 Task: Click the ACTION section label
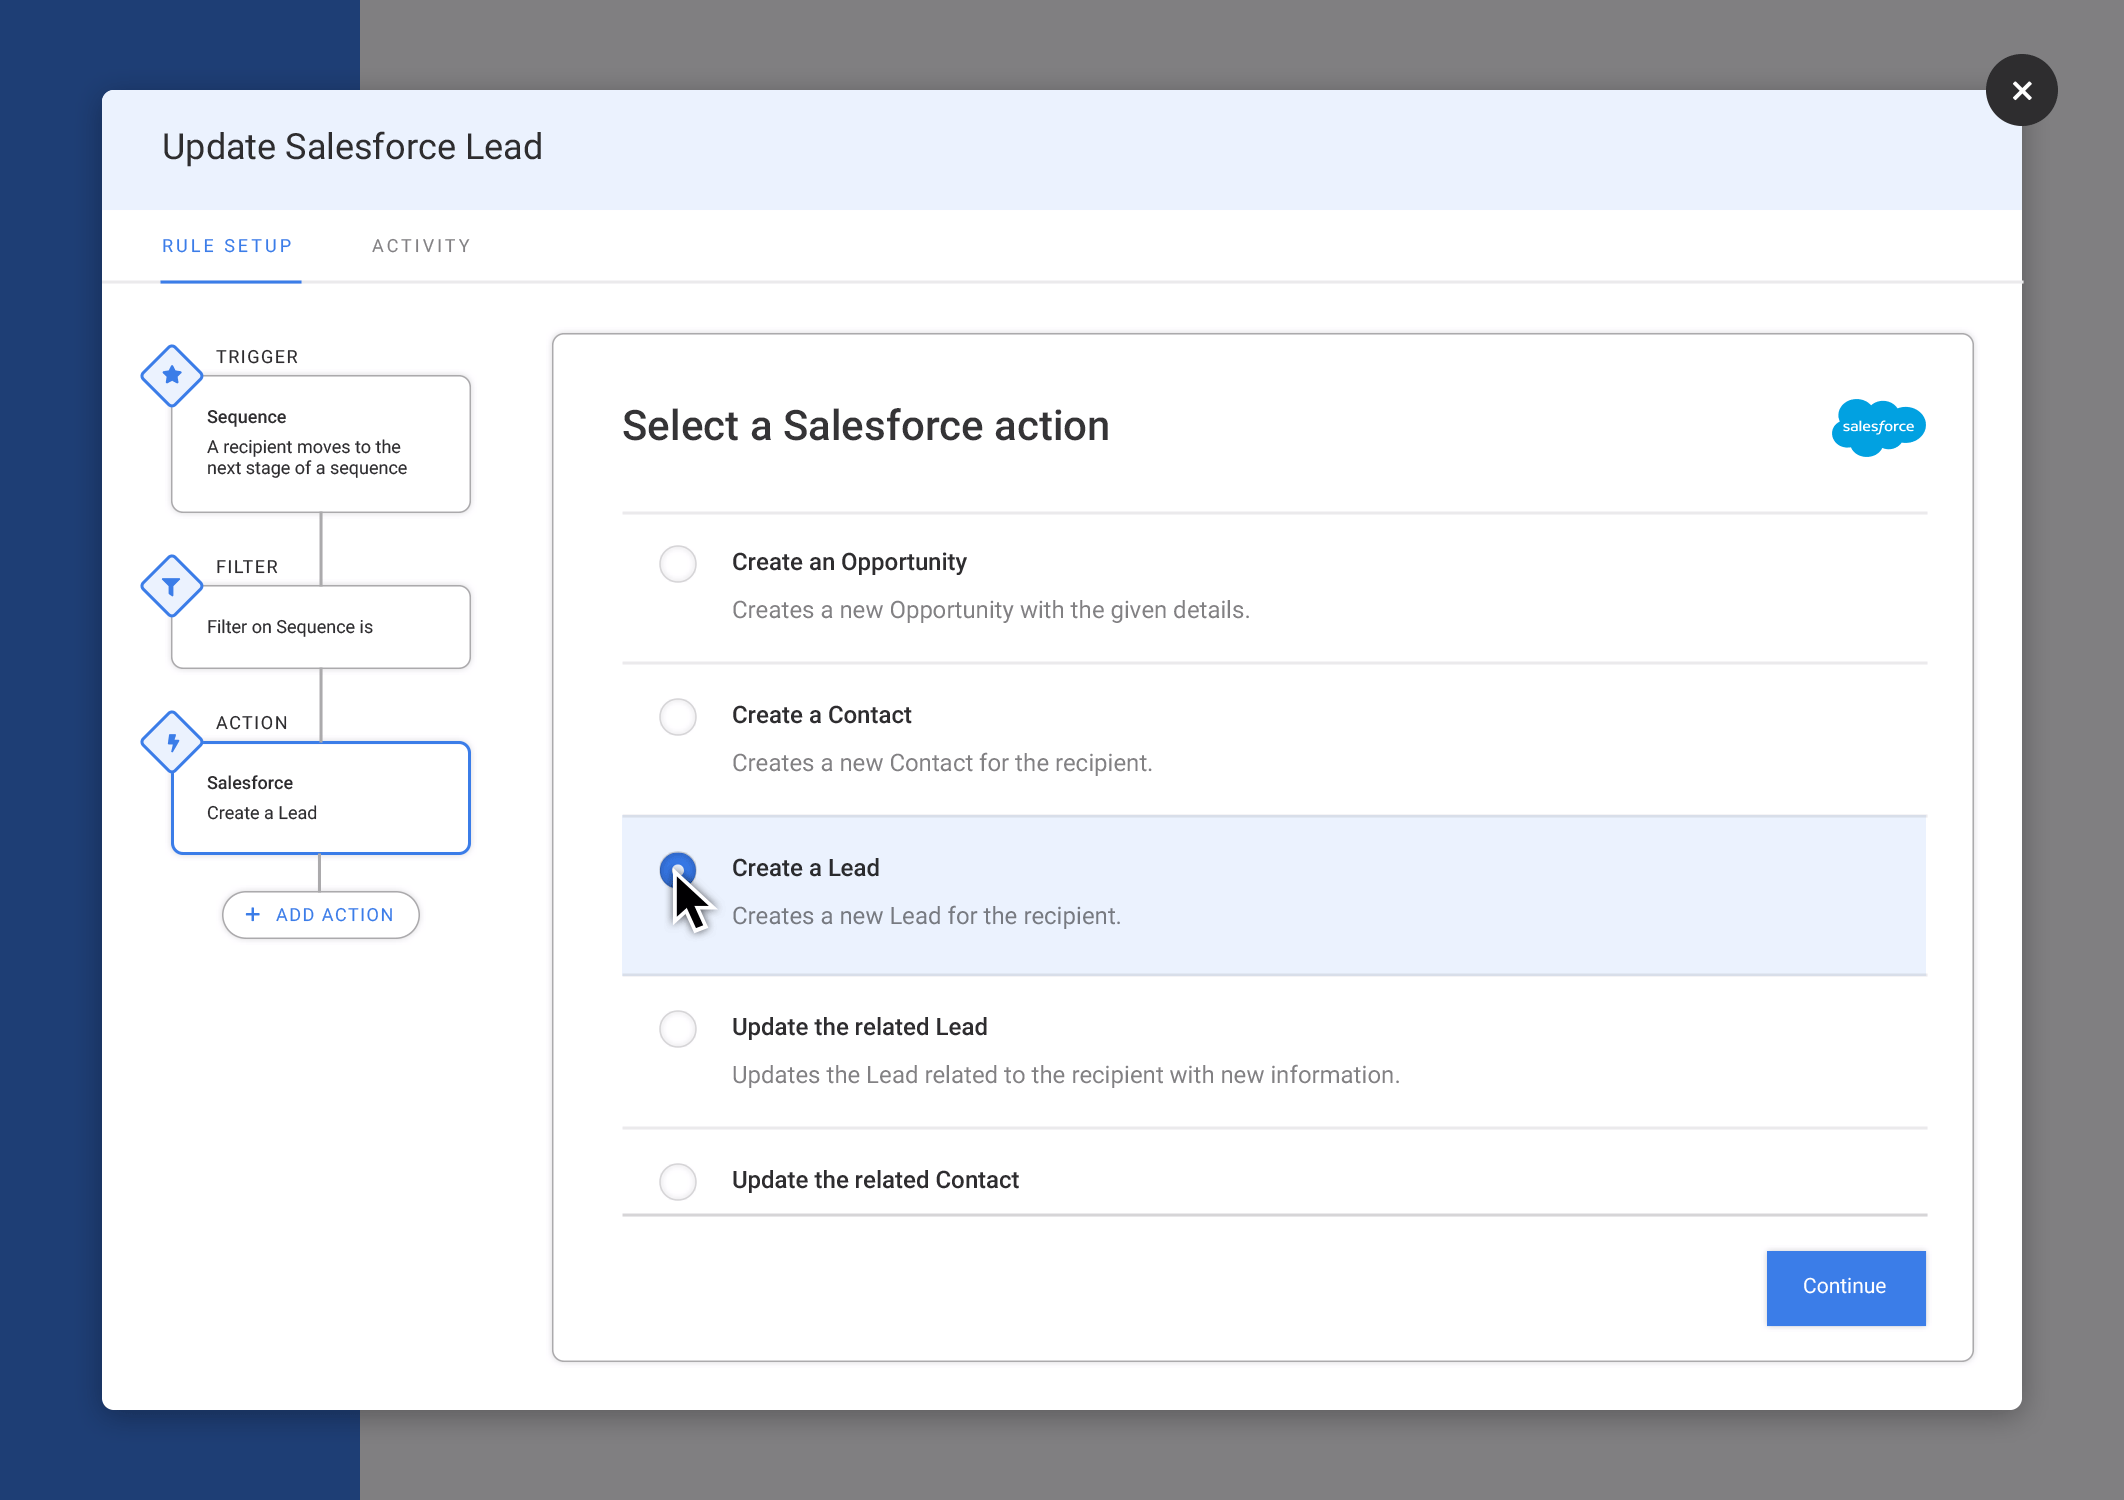coord(252,723)
